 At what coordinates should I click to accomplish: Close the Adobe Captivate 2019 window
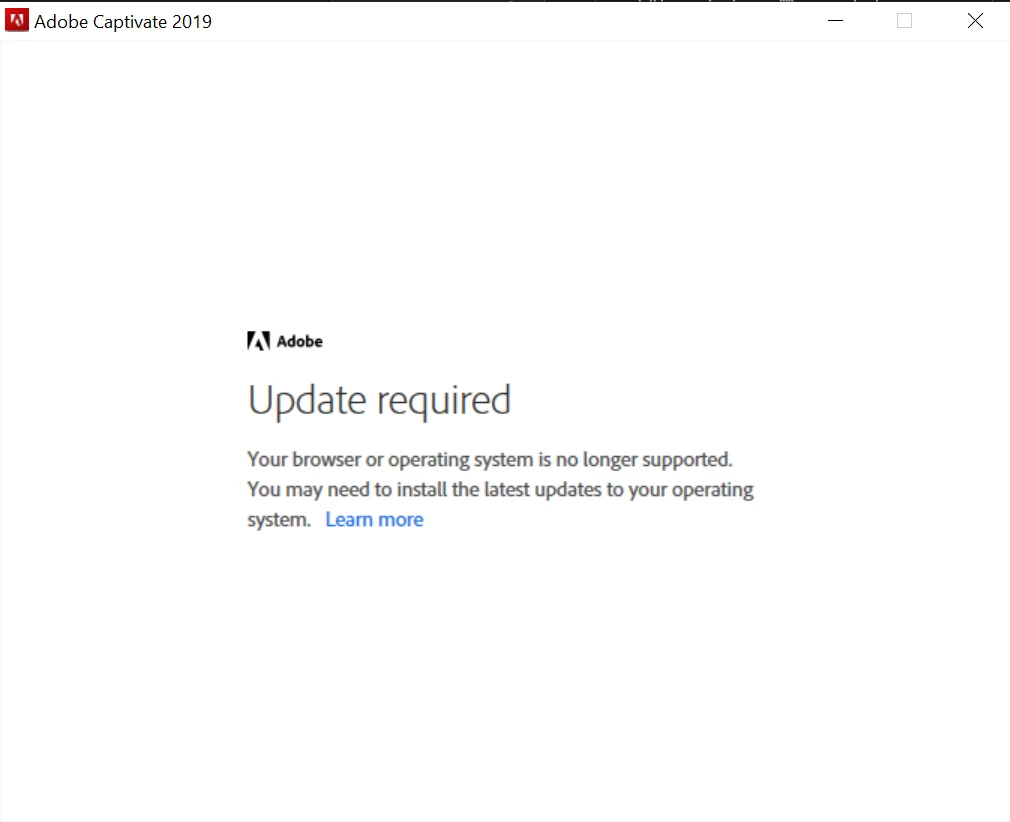(975, 21)
